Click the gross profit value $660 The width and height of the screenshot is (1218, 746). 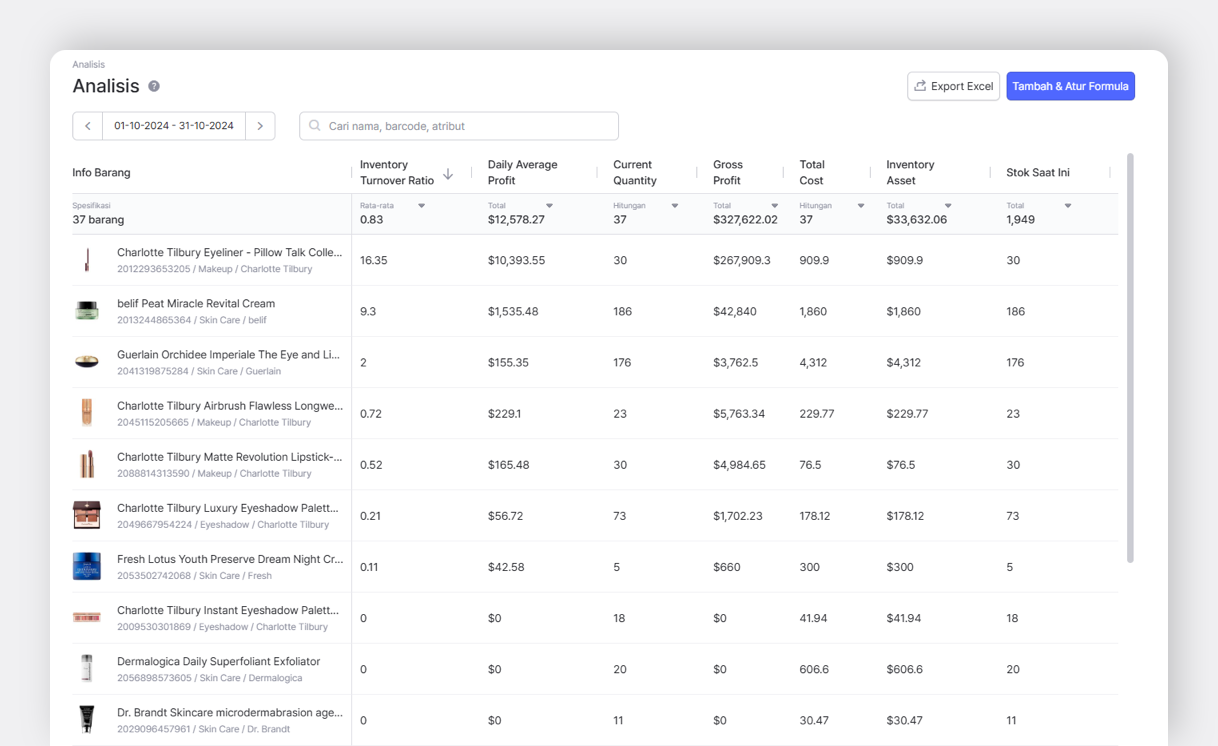point(727,566)
